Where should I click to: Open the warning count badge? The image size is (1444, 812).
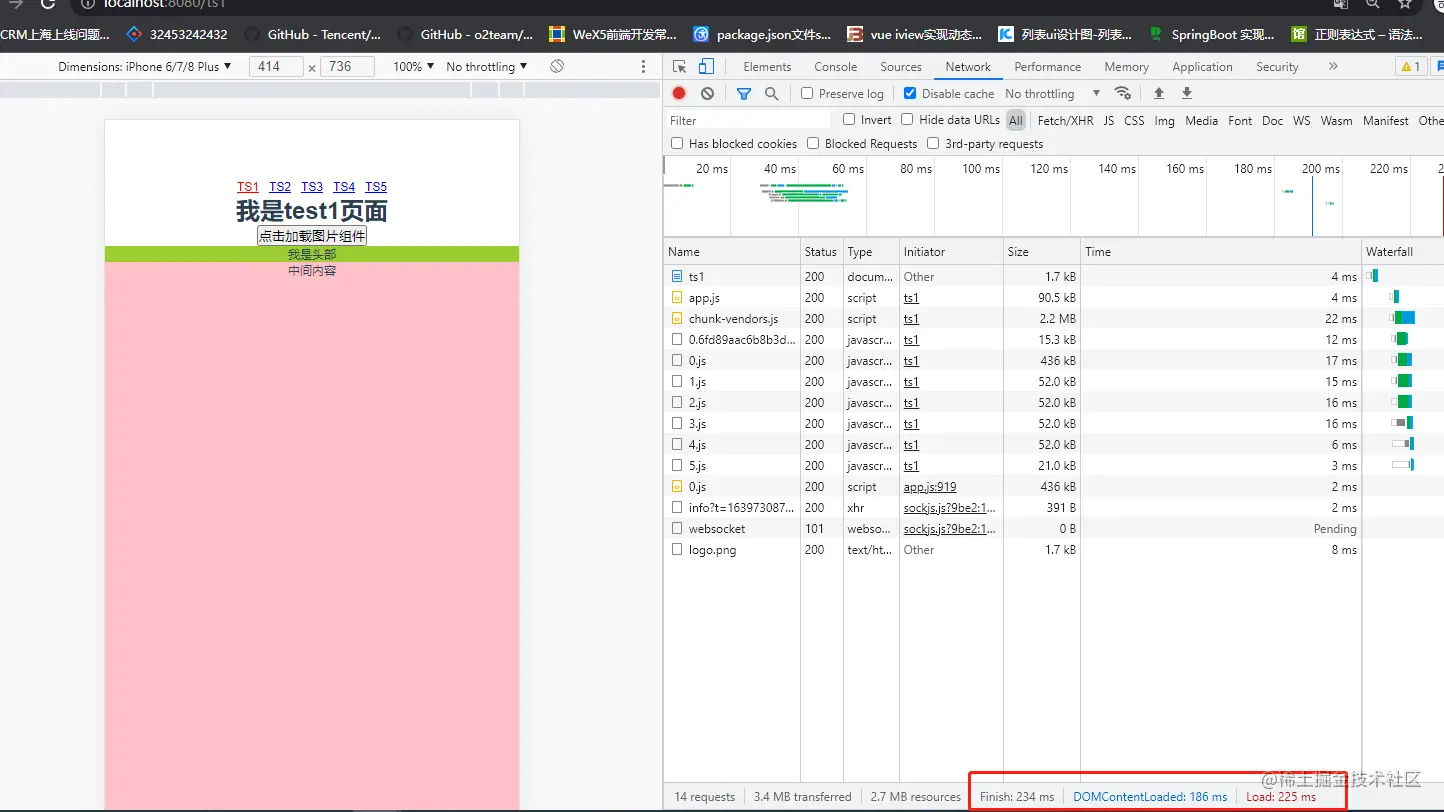[x=1410, y=67]
